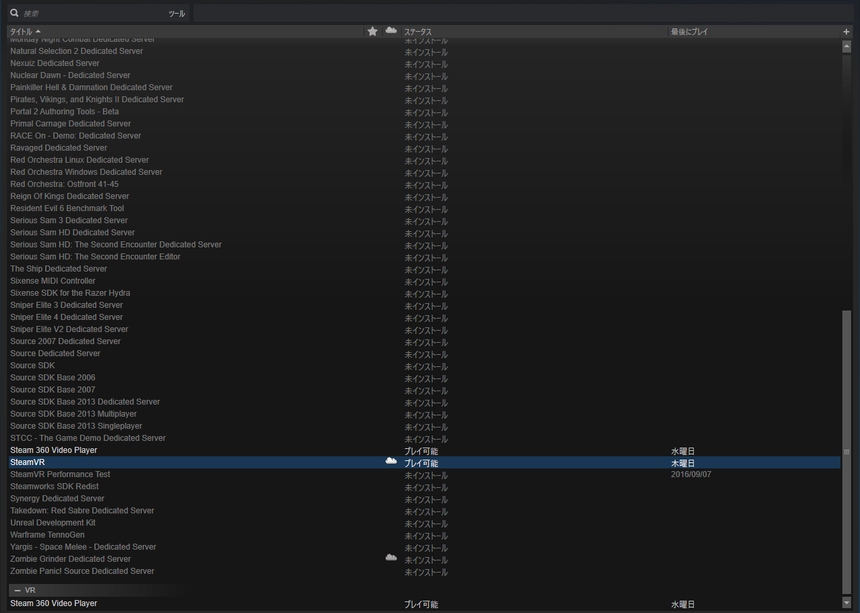
Task: Select Takedown: Red Sabre Dedicated Server
Action: coord(82,509)
